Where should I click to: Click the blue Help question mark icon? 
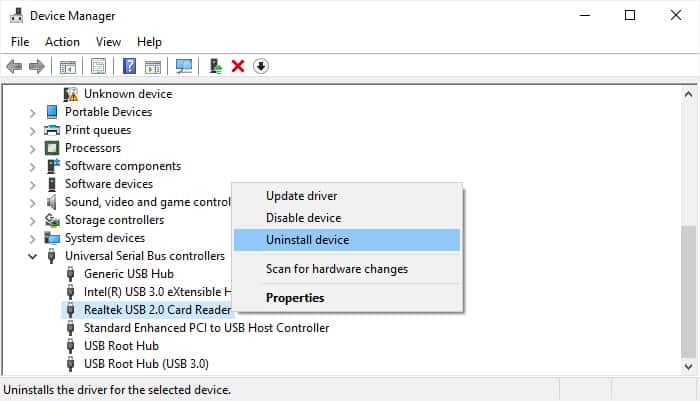[x=129, y=66]
